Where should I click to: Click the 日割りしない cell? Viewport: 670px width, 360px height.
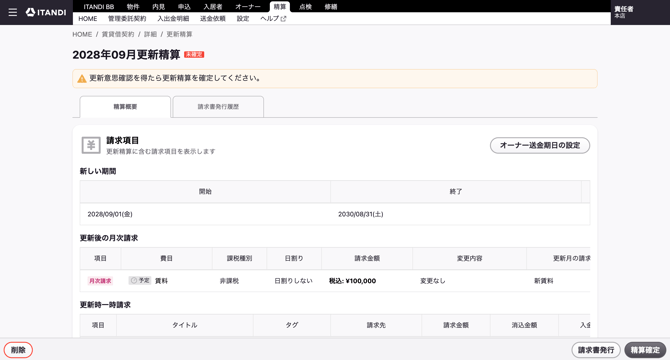293,281
